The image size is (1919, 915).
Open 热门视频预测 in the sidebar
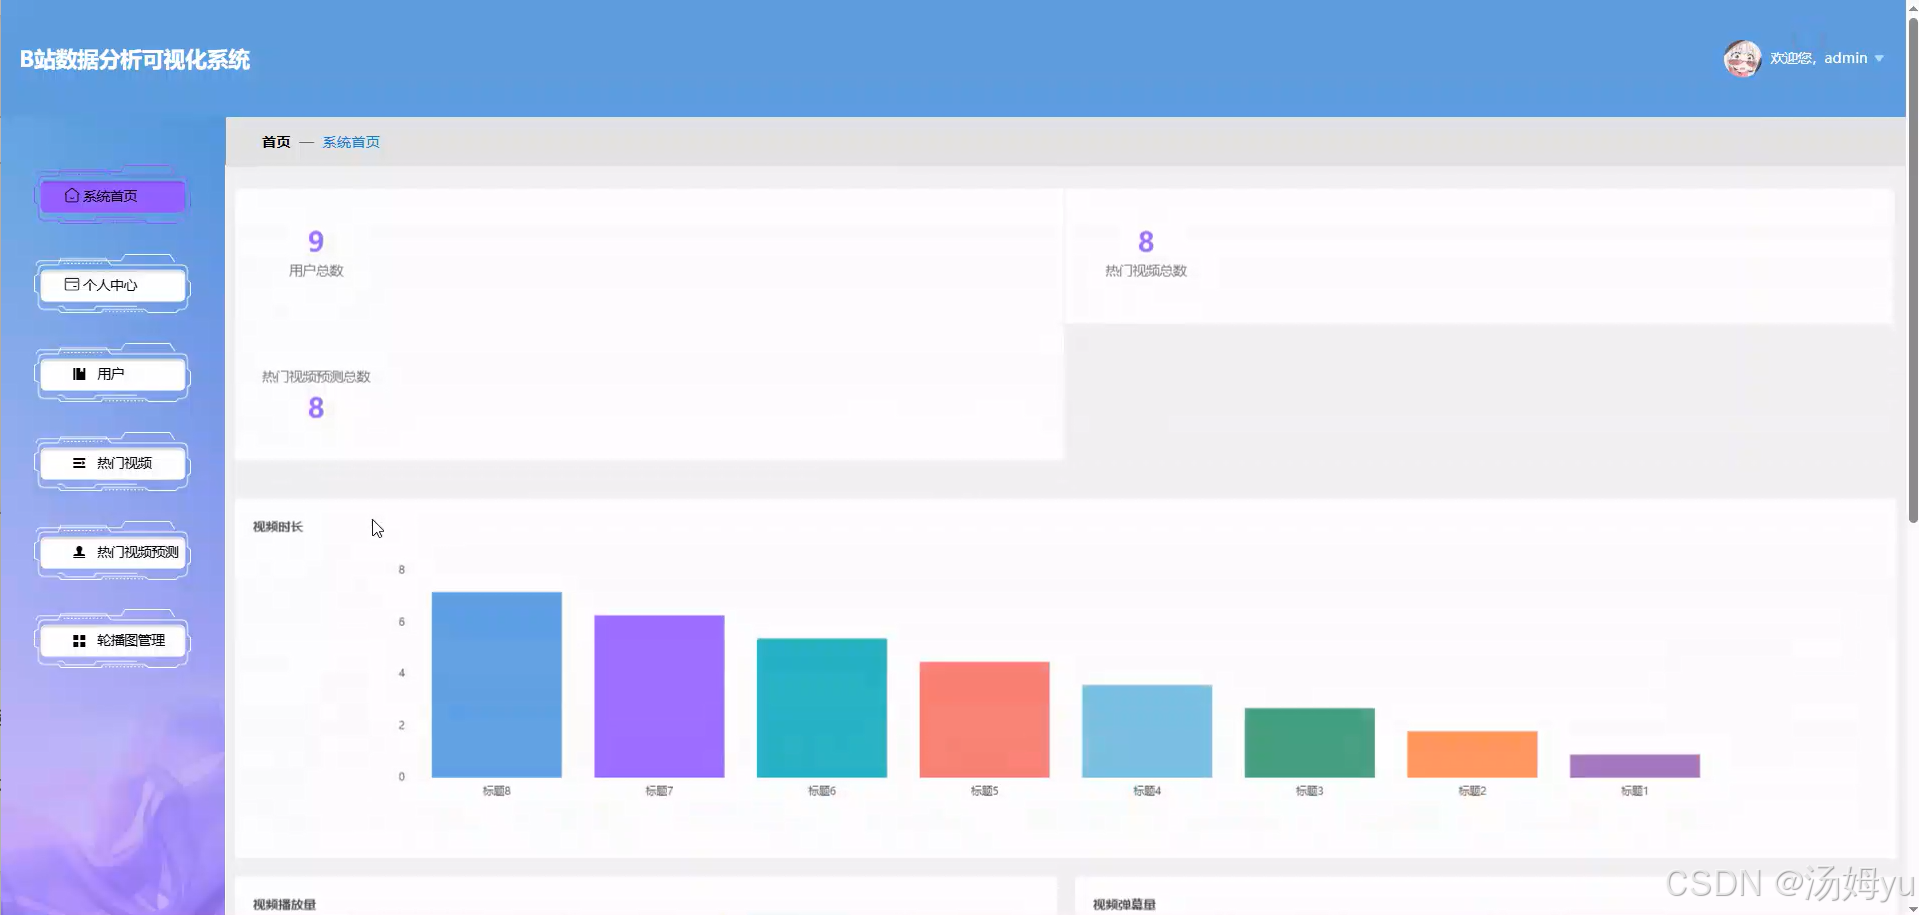click(x=112, y=552)
